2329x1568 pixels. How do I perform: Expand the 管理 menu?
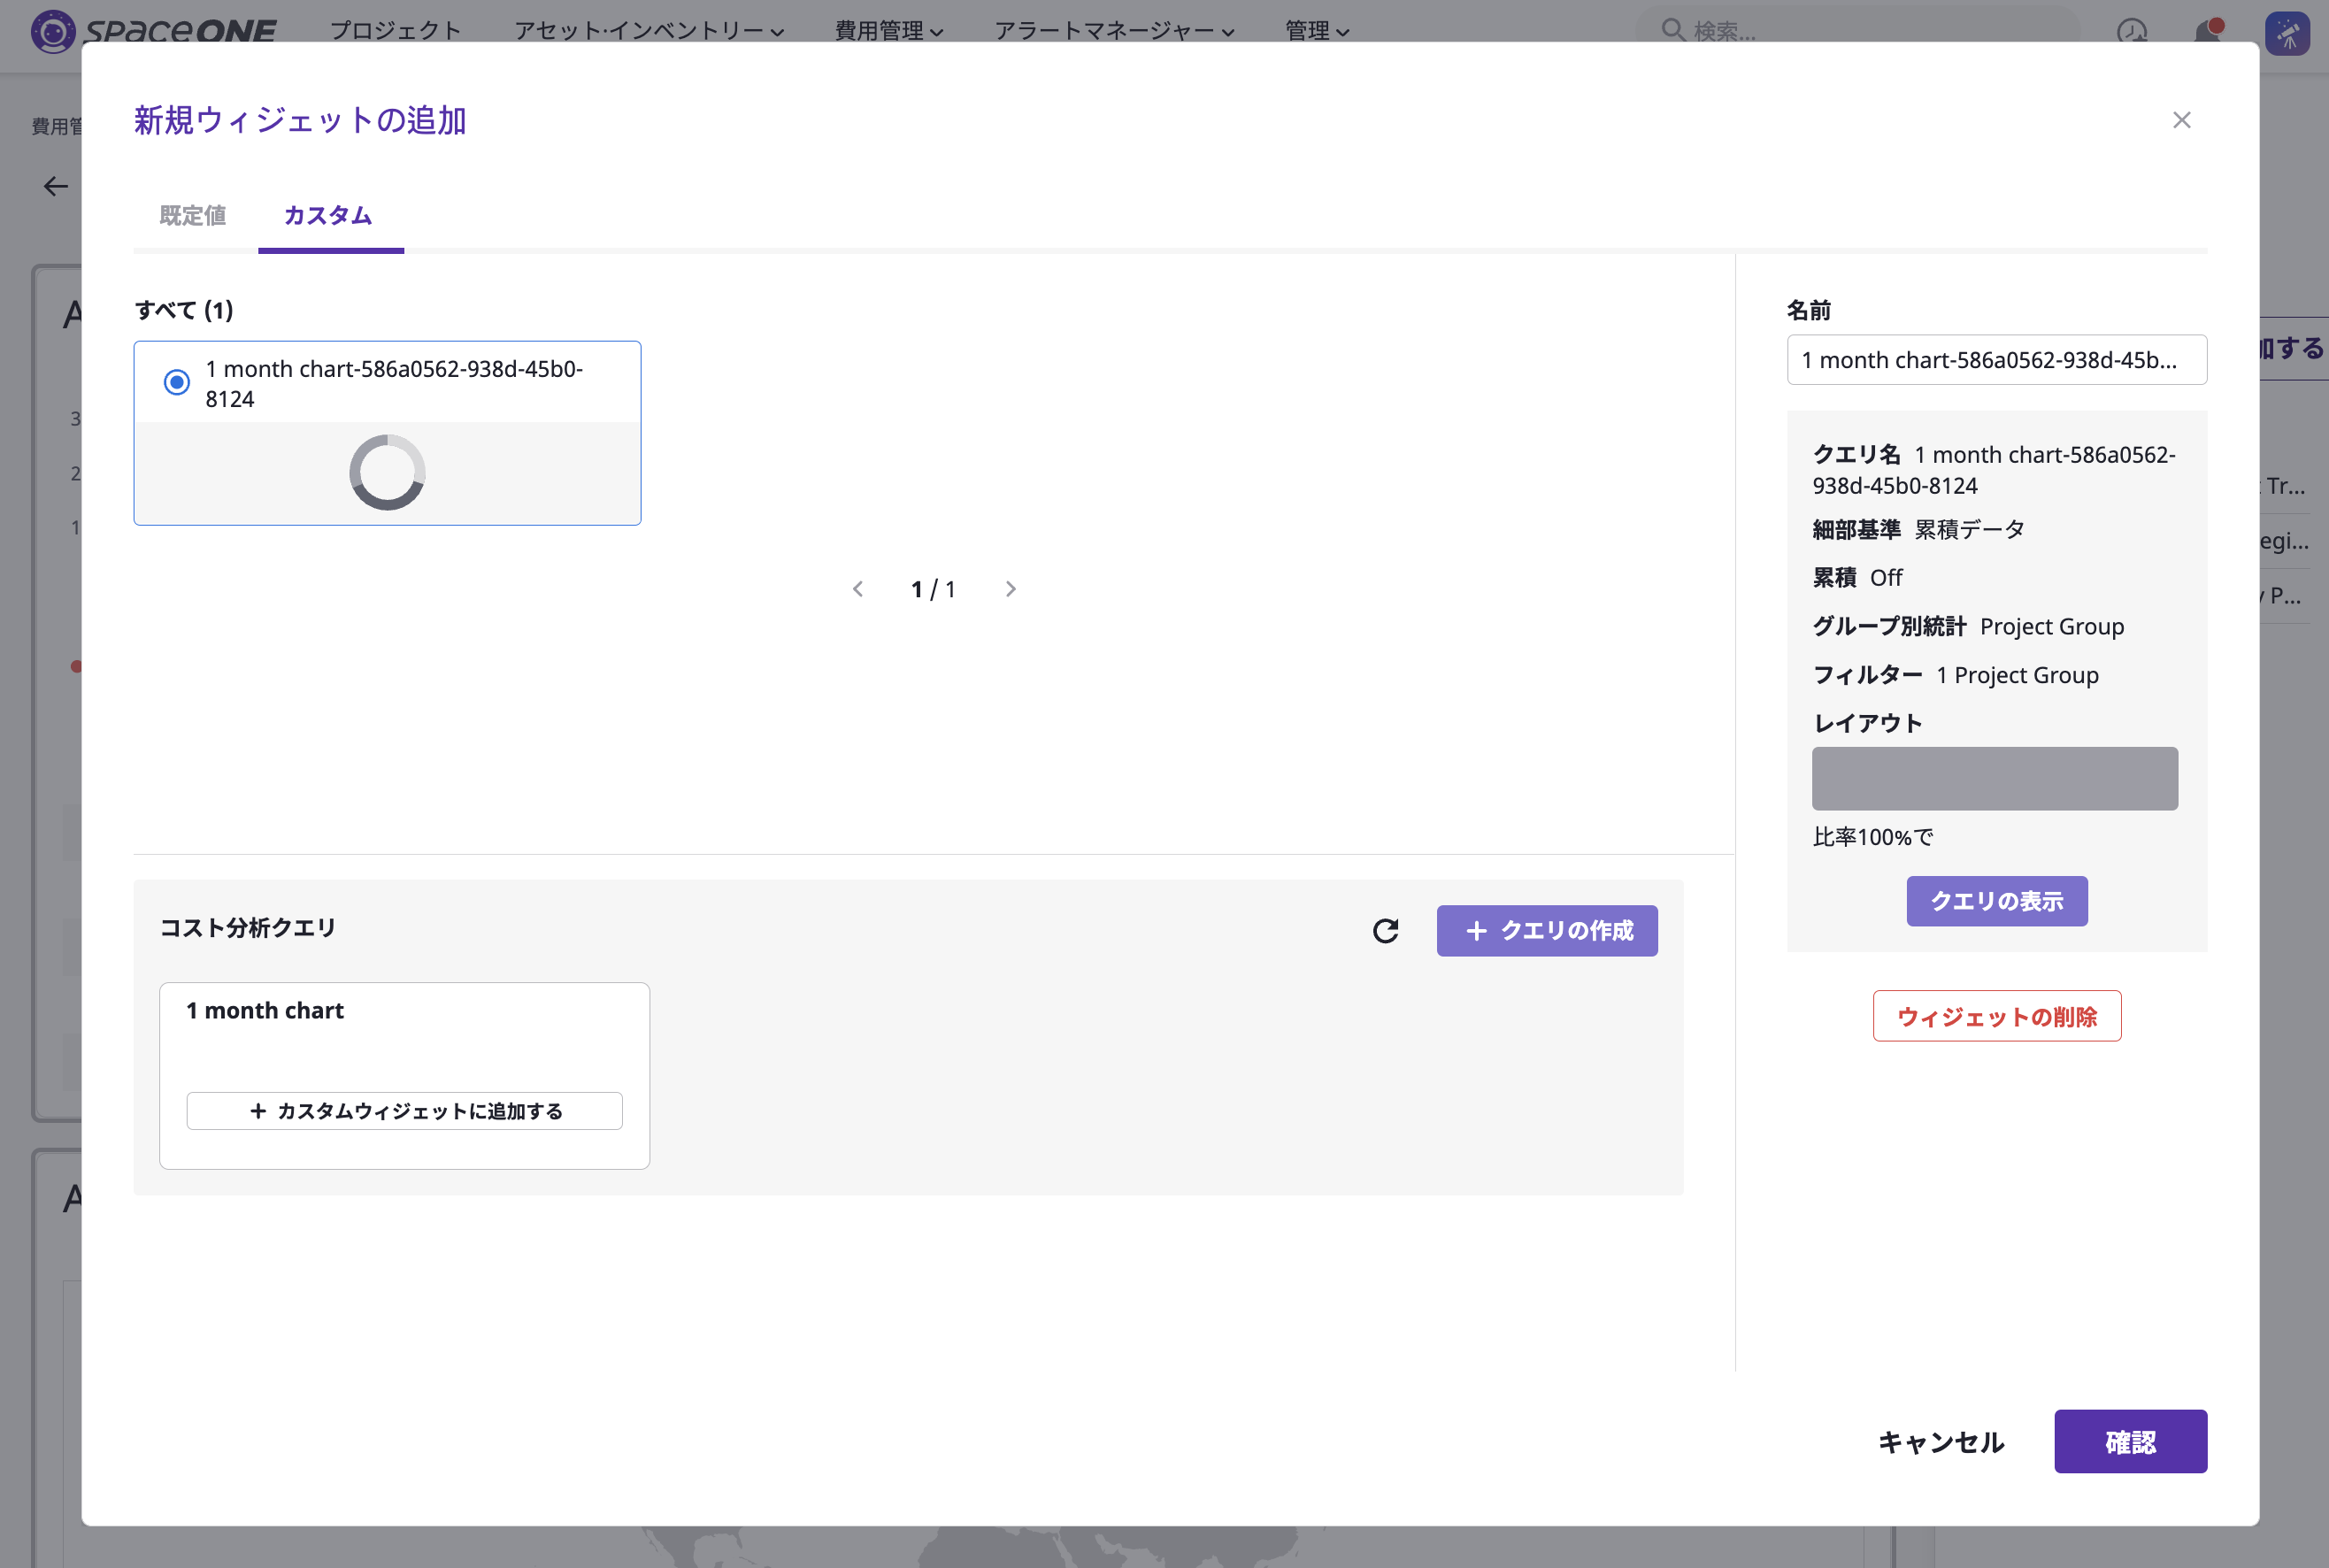[1316, 31]
